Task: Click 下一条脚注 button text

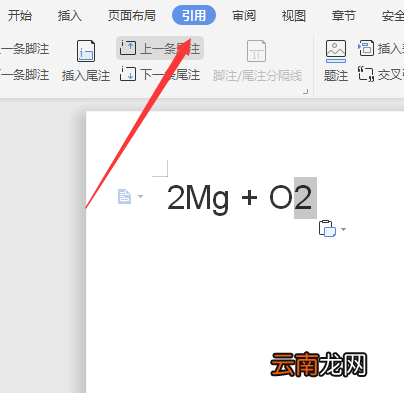Action: click(x=25, y=75)
